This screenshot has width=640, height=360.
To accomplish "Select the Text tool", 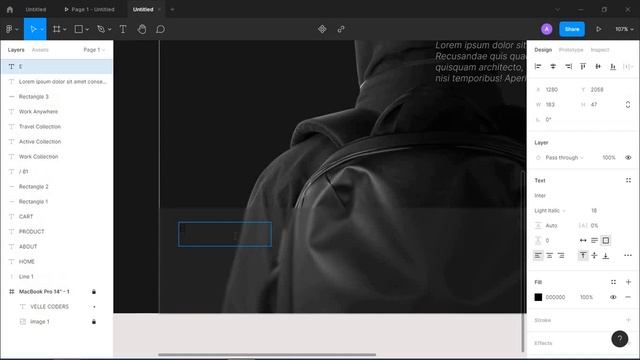I will tap(123, 29).
